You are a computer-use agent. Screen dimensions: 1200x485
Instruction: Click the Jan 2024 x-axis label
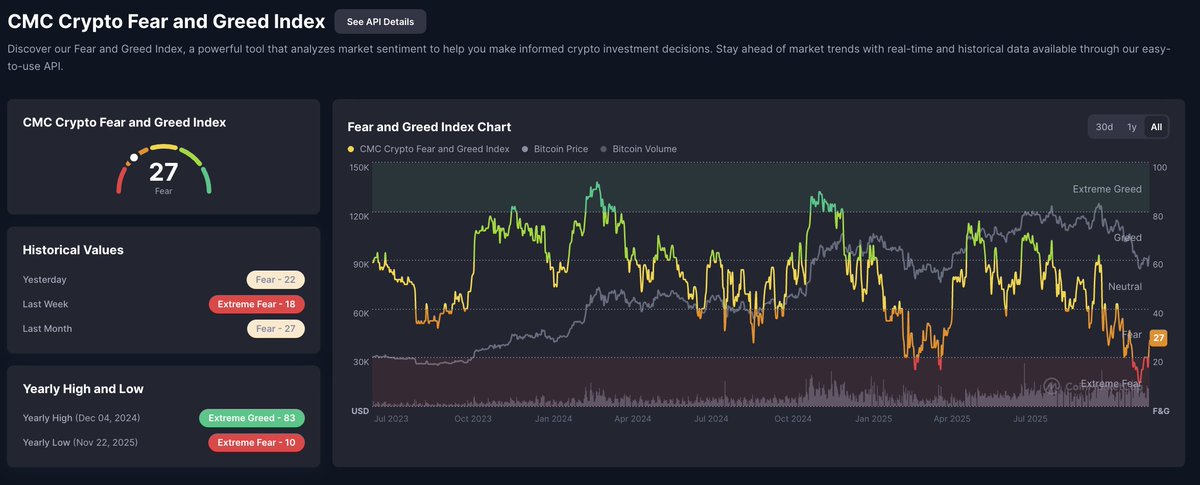(552, 420)
